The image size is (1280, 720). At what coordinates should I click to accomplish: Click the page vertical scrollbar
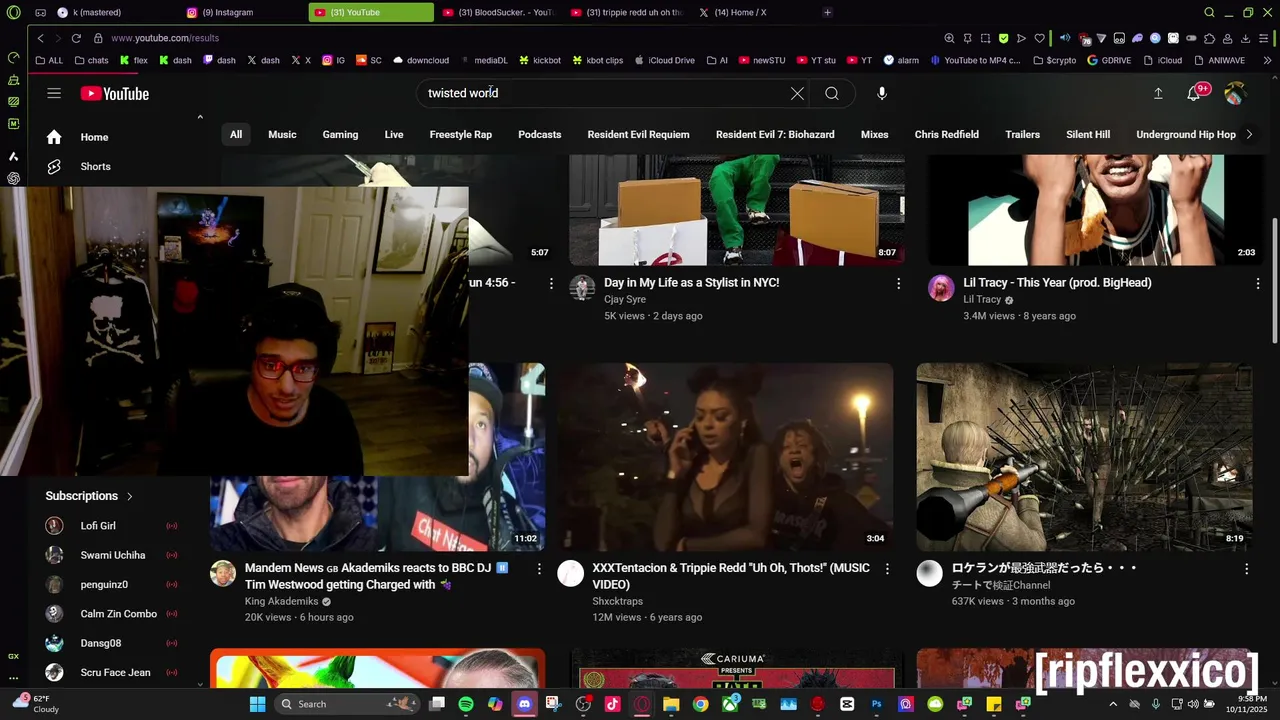coord(1274,282)
